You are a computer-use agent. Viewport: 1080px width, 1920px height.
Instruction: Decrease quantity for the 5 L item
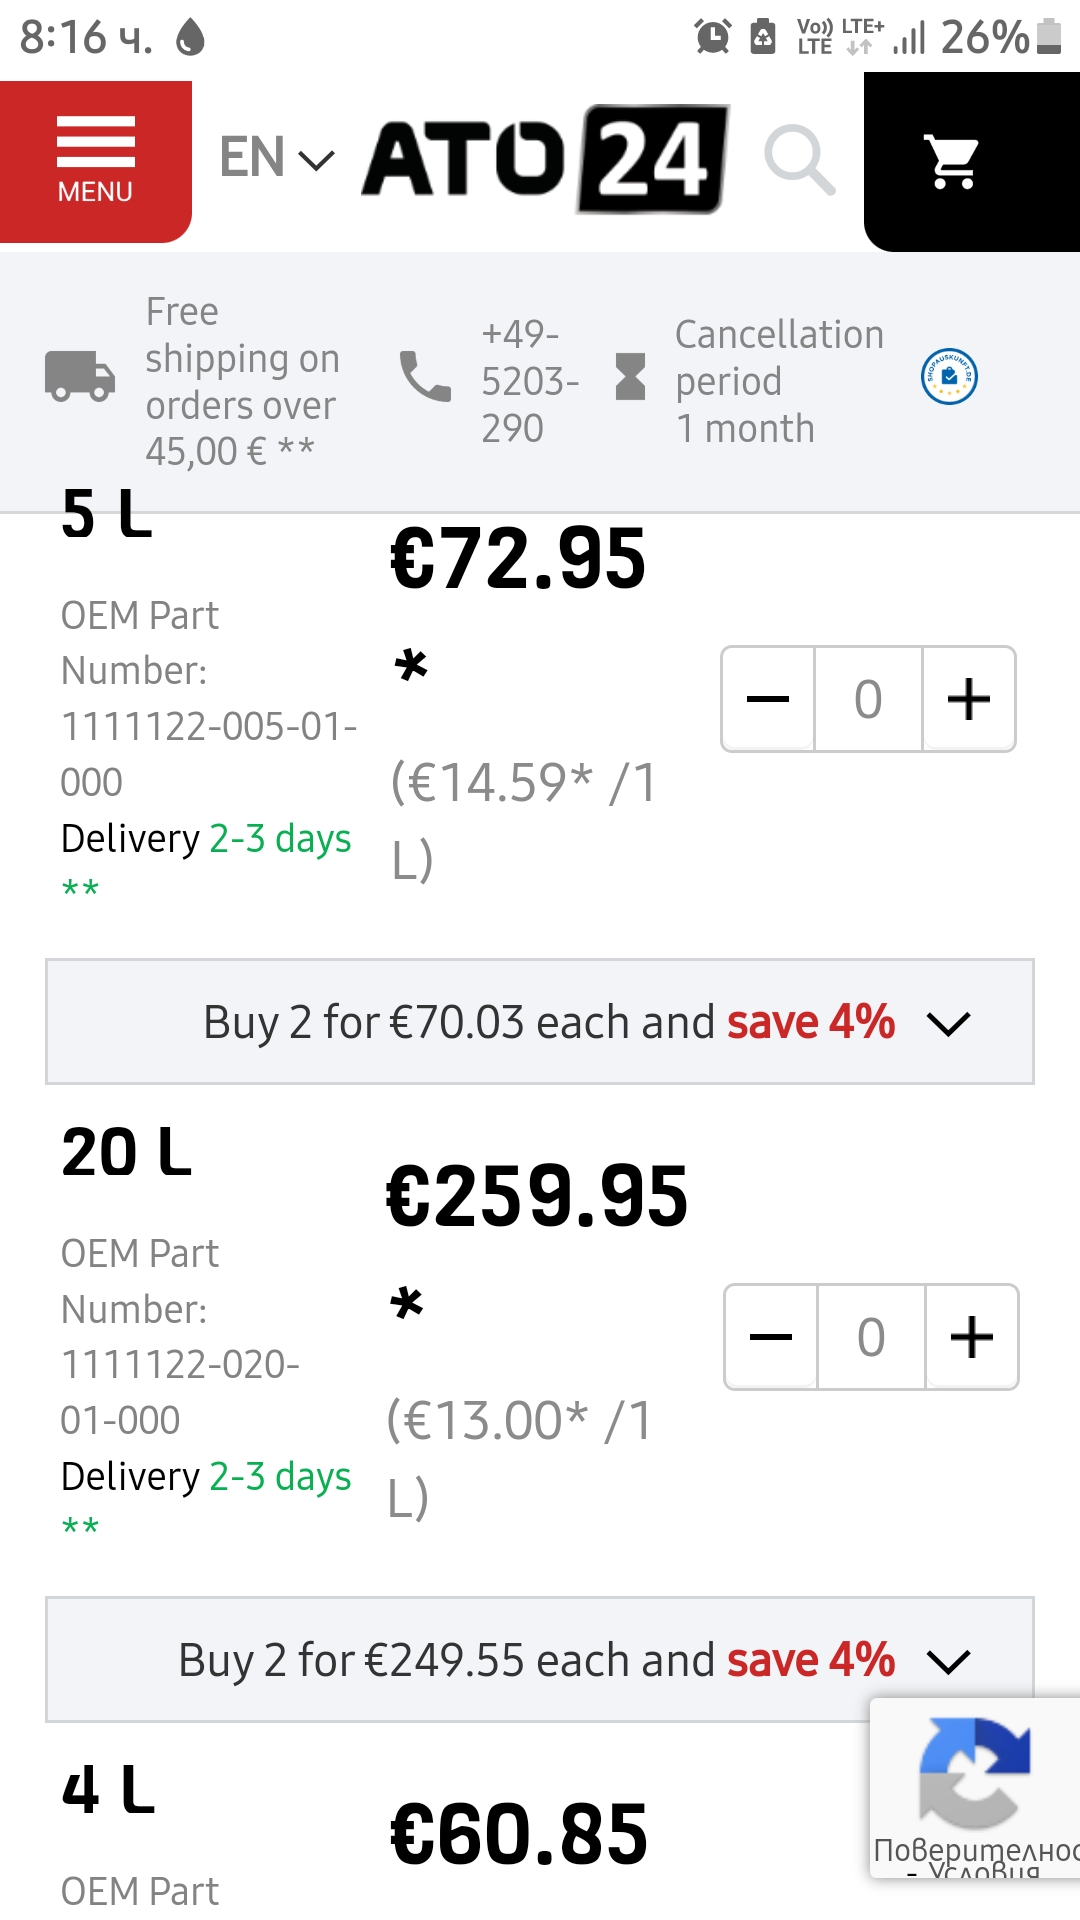768,699
